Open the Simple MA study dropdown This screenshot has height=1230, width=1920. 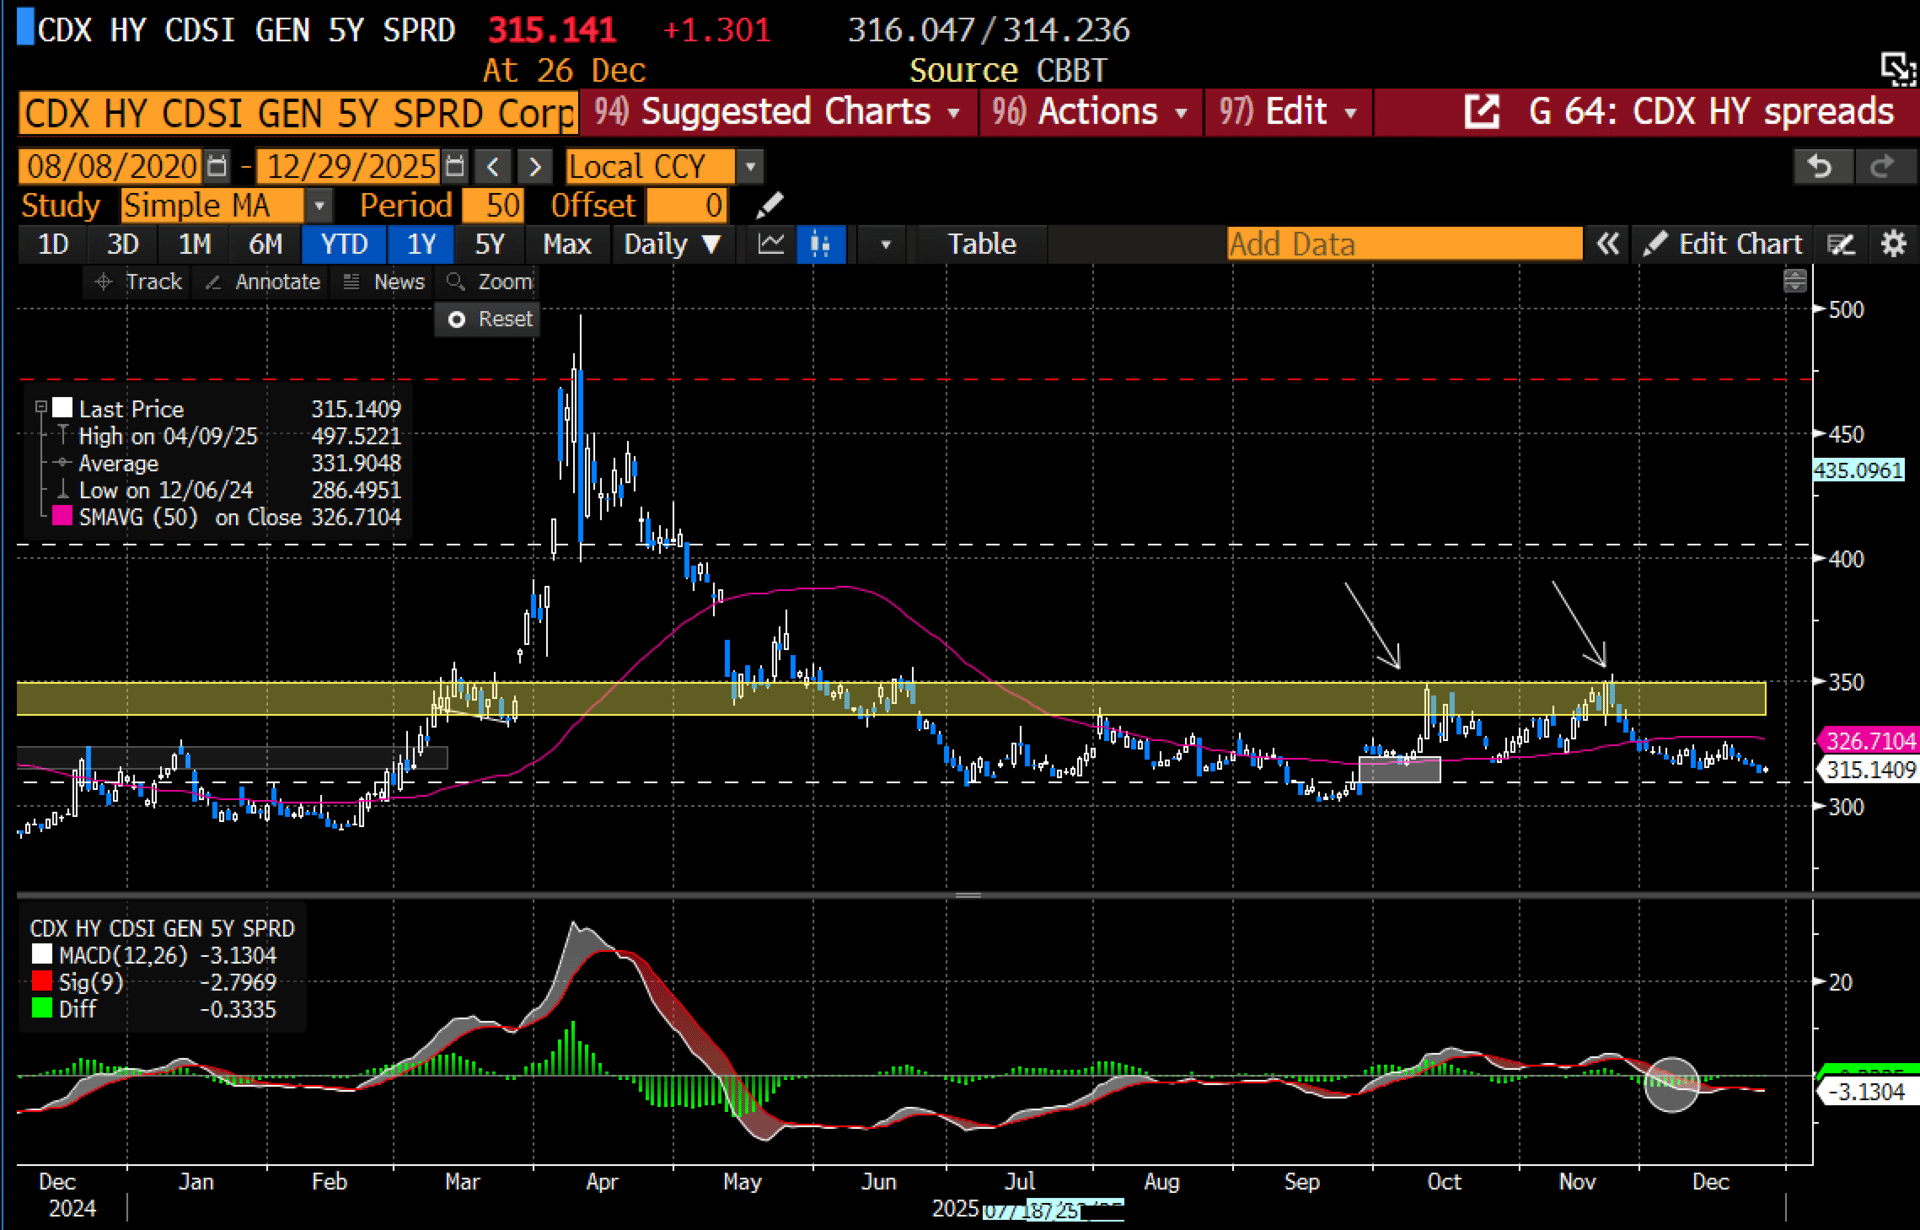tap(319, 206)
